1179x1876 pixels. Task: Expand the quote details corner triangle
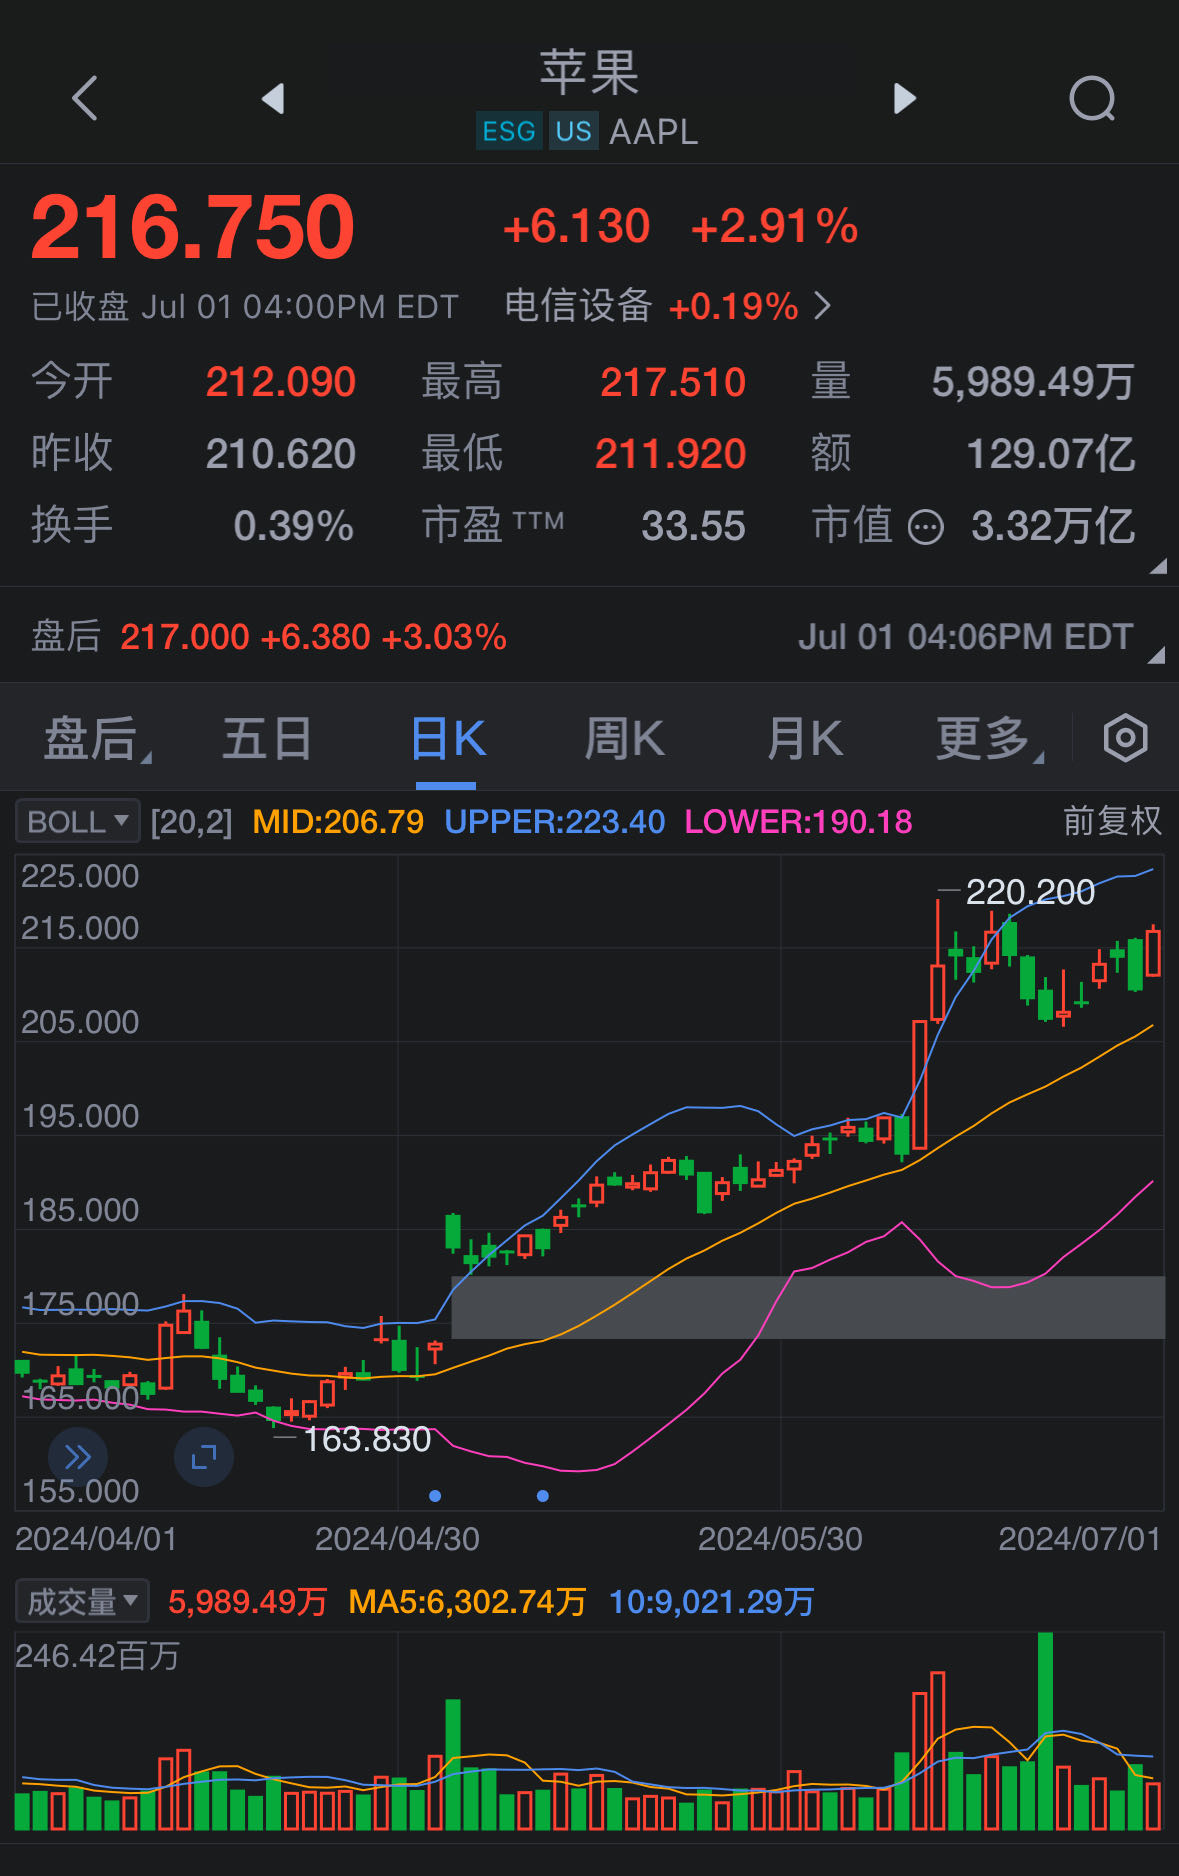(x=1158, y=566)
